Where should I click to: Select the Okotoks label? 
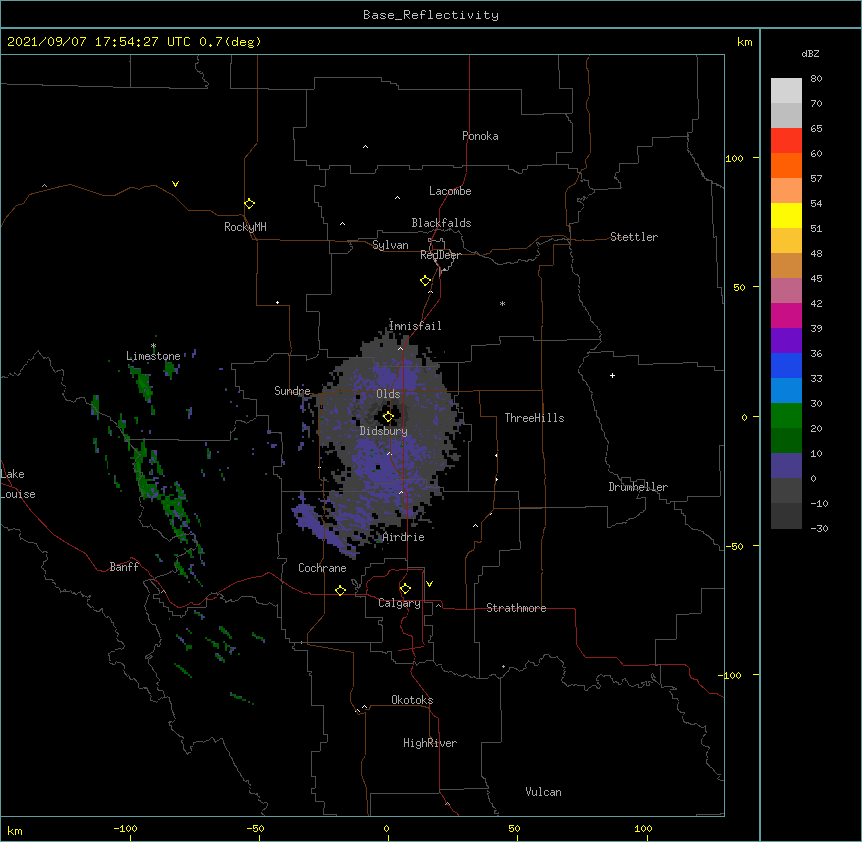pos(412,700)
